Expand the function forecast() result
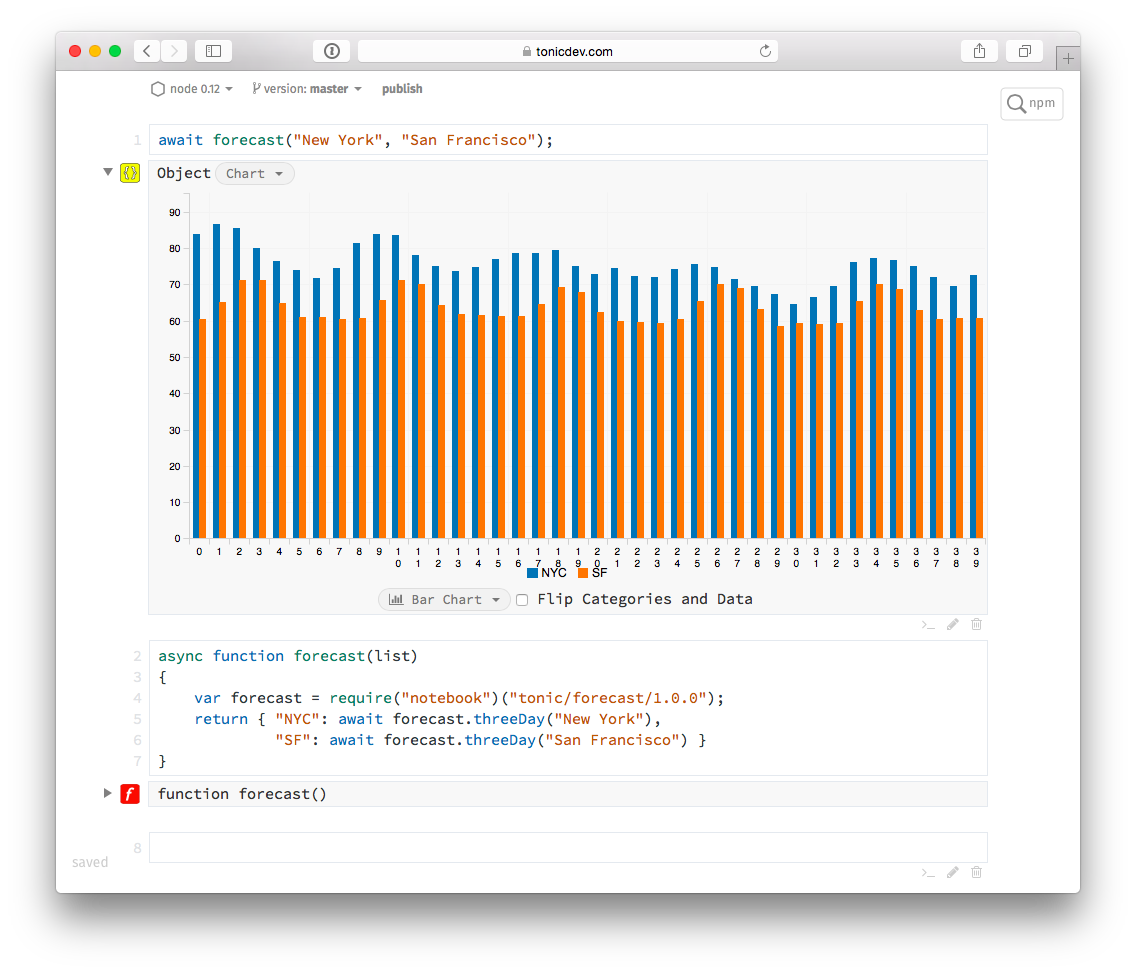Viewport: 1136px width, 973px height. [107, 793]
